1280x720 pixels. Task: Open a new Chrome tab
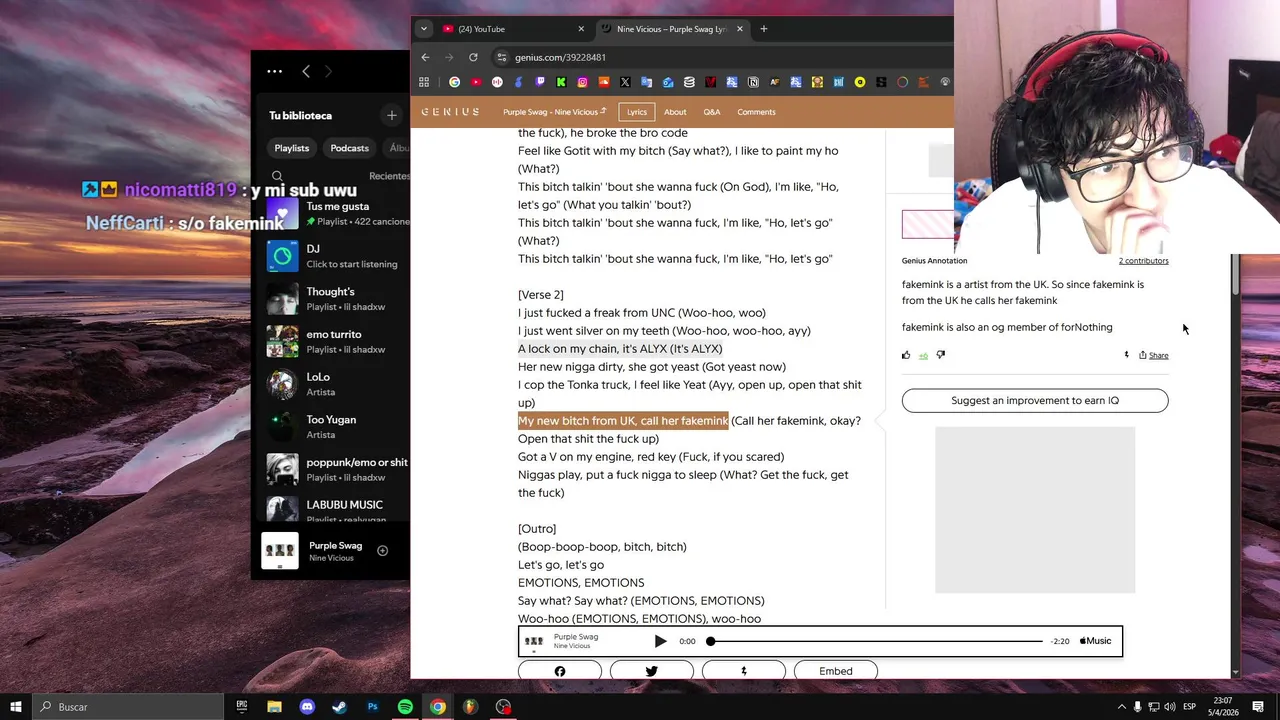[x=763, y=29]
